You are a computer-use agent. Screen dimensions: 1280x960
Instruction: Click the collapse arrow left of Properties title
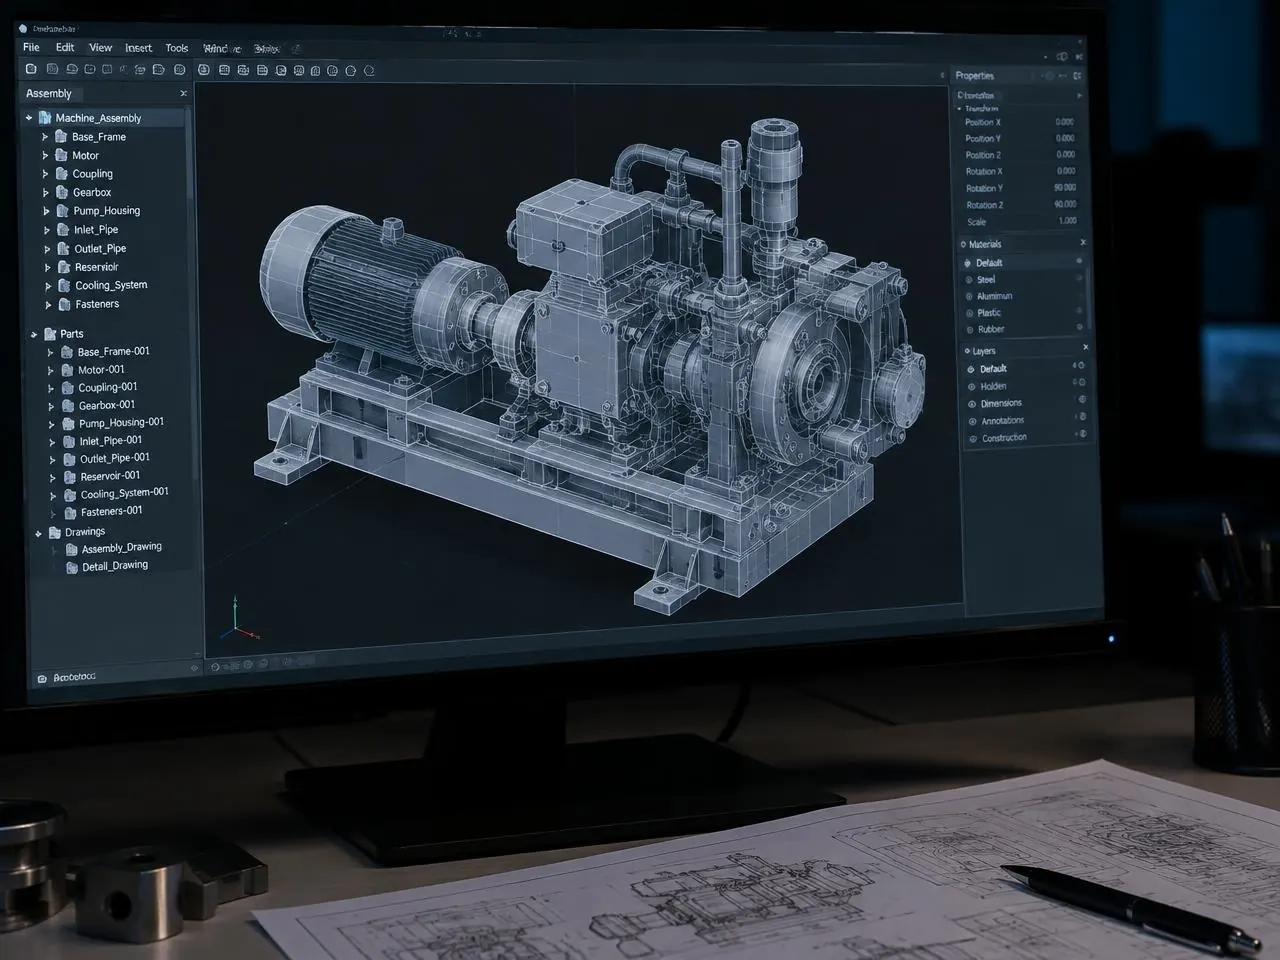pyautogui.click(x=942, y=75)
